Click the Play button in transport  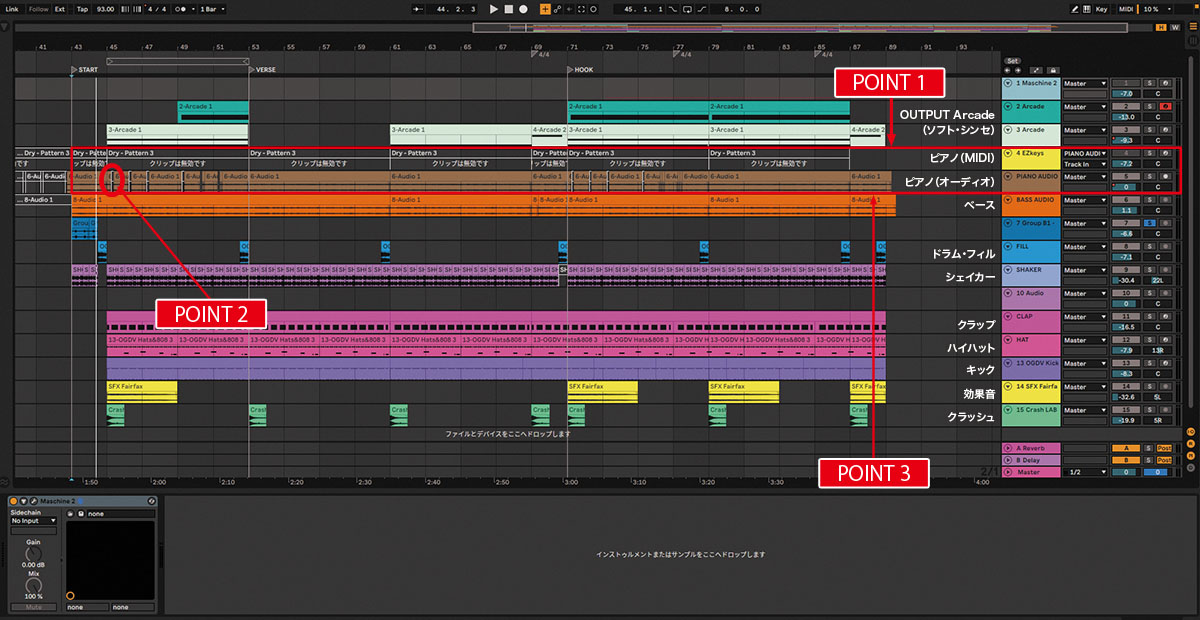tap(494, 9)
